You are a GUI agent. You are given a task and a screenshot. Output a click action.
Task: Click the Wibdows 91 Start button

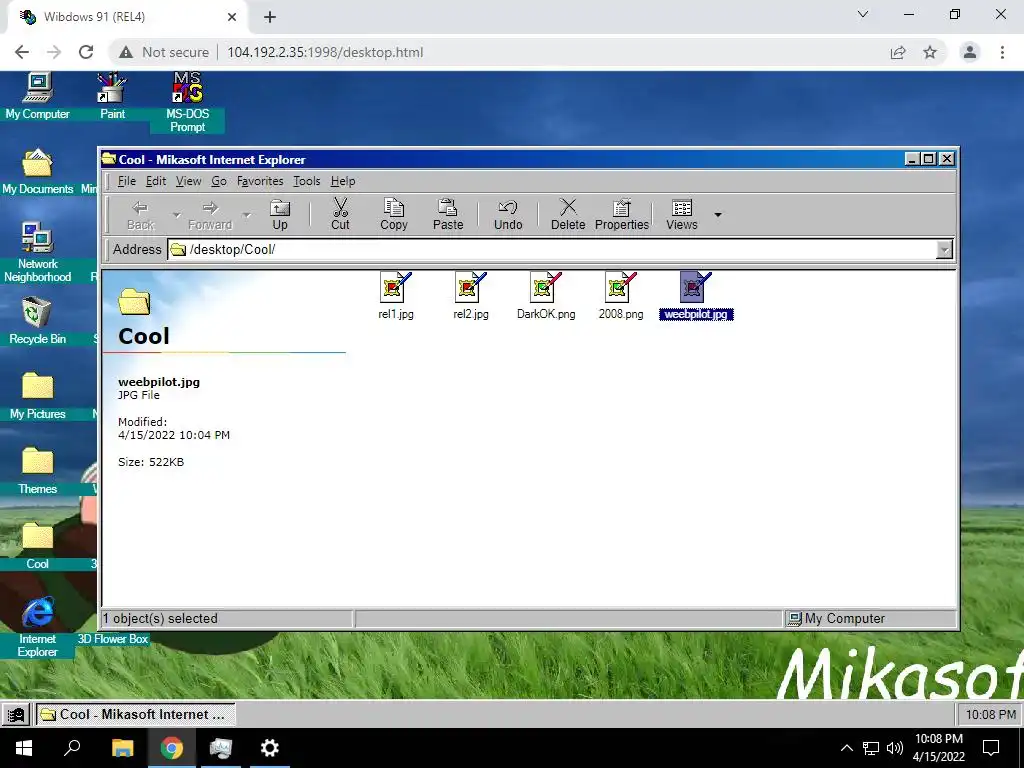(x=16, y=714)
